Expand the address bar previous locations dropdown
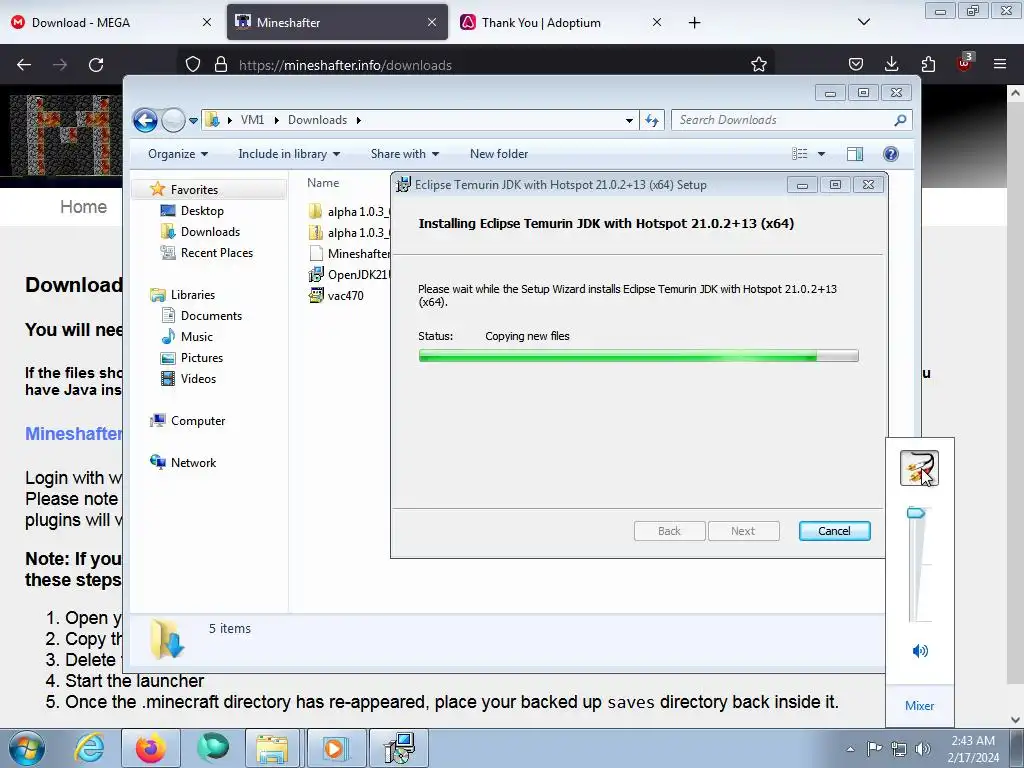Screen dimensions: 1024x768 coord(629,120)
